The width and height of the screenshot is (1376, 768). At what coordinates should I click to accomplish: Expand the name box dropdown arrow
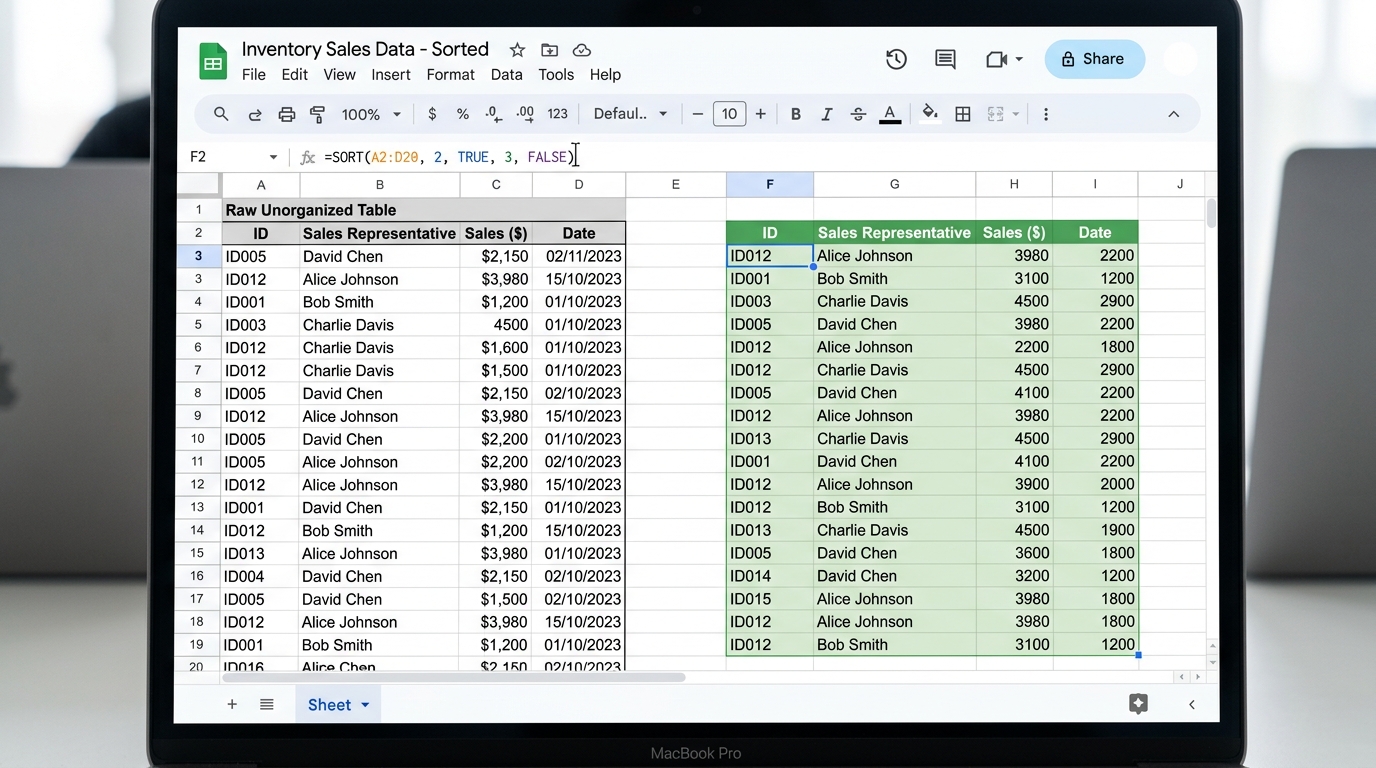coord(273,157)
